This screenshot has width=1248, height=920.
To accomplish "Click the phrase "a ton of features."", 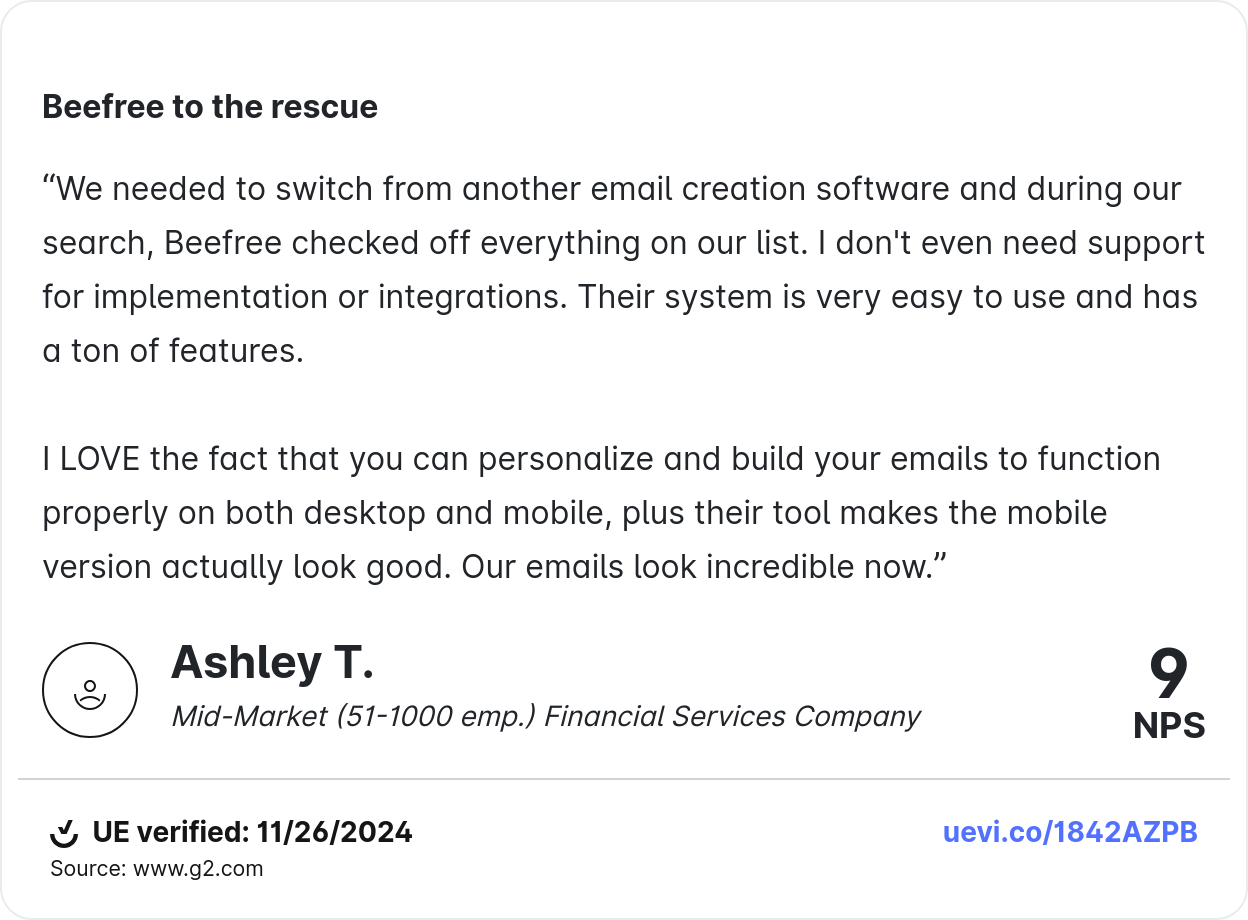I will (x=172, y=351).
